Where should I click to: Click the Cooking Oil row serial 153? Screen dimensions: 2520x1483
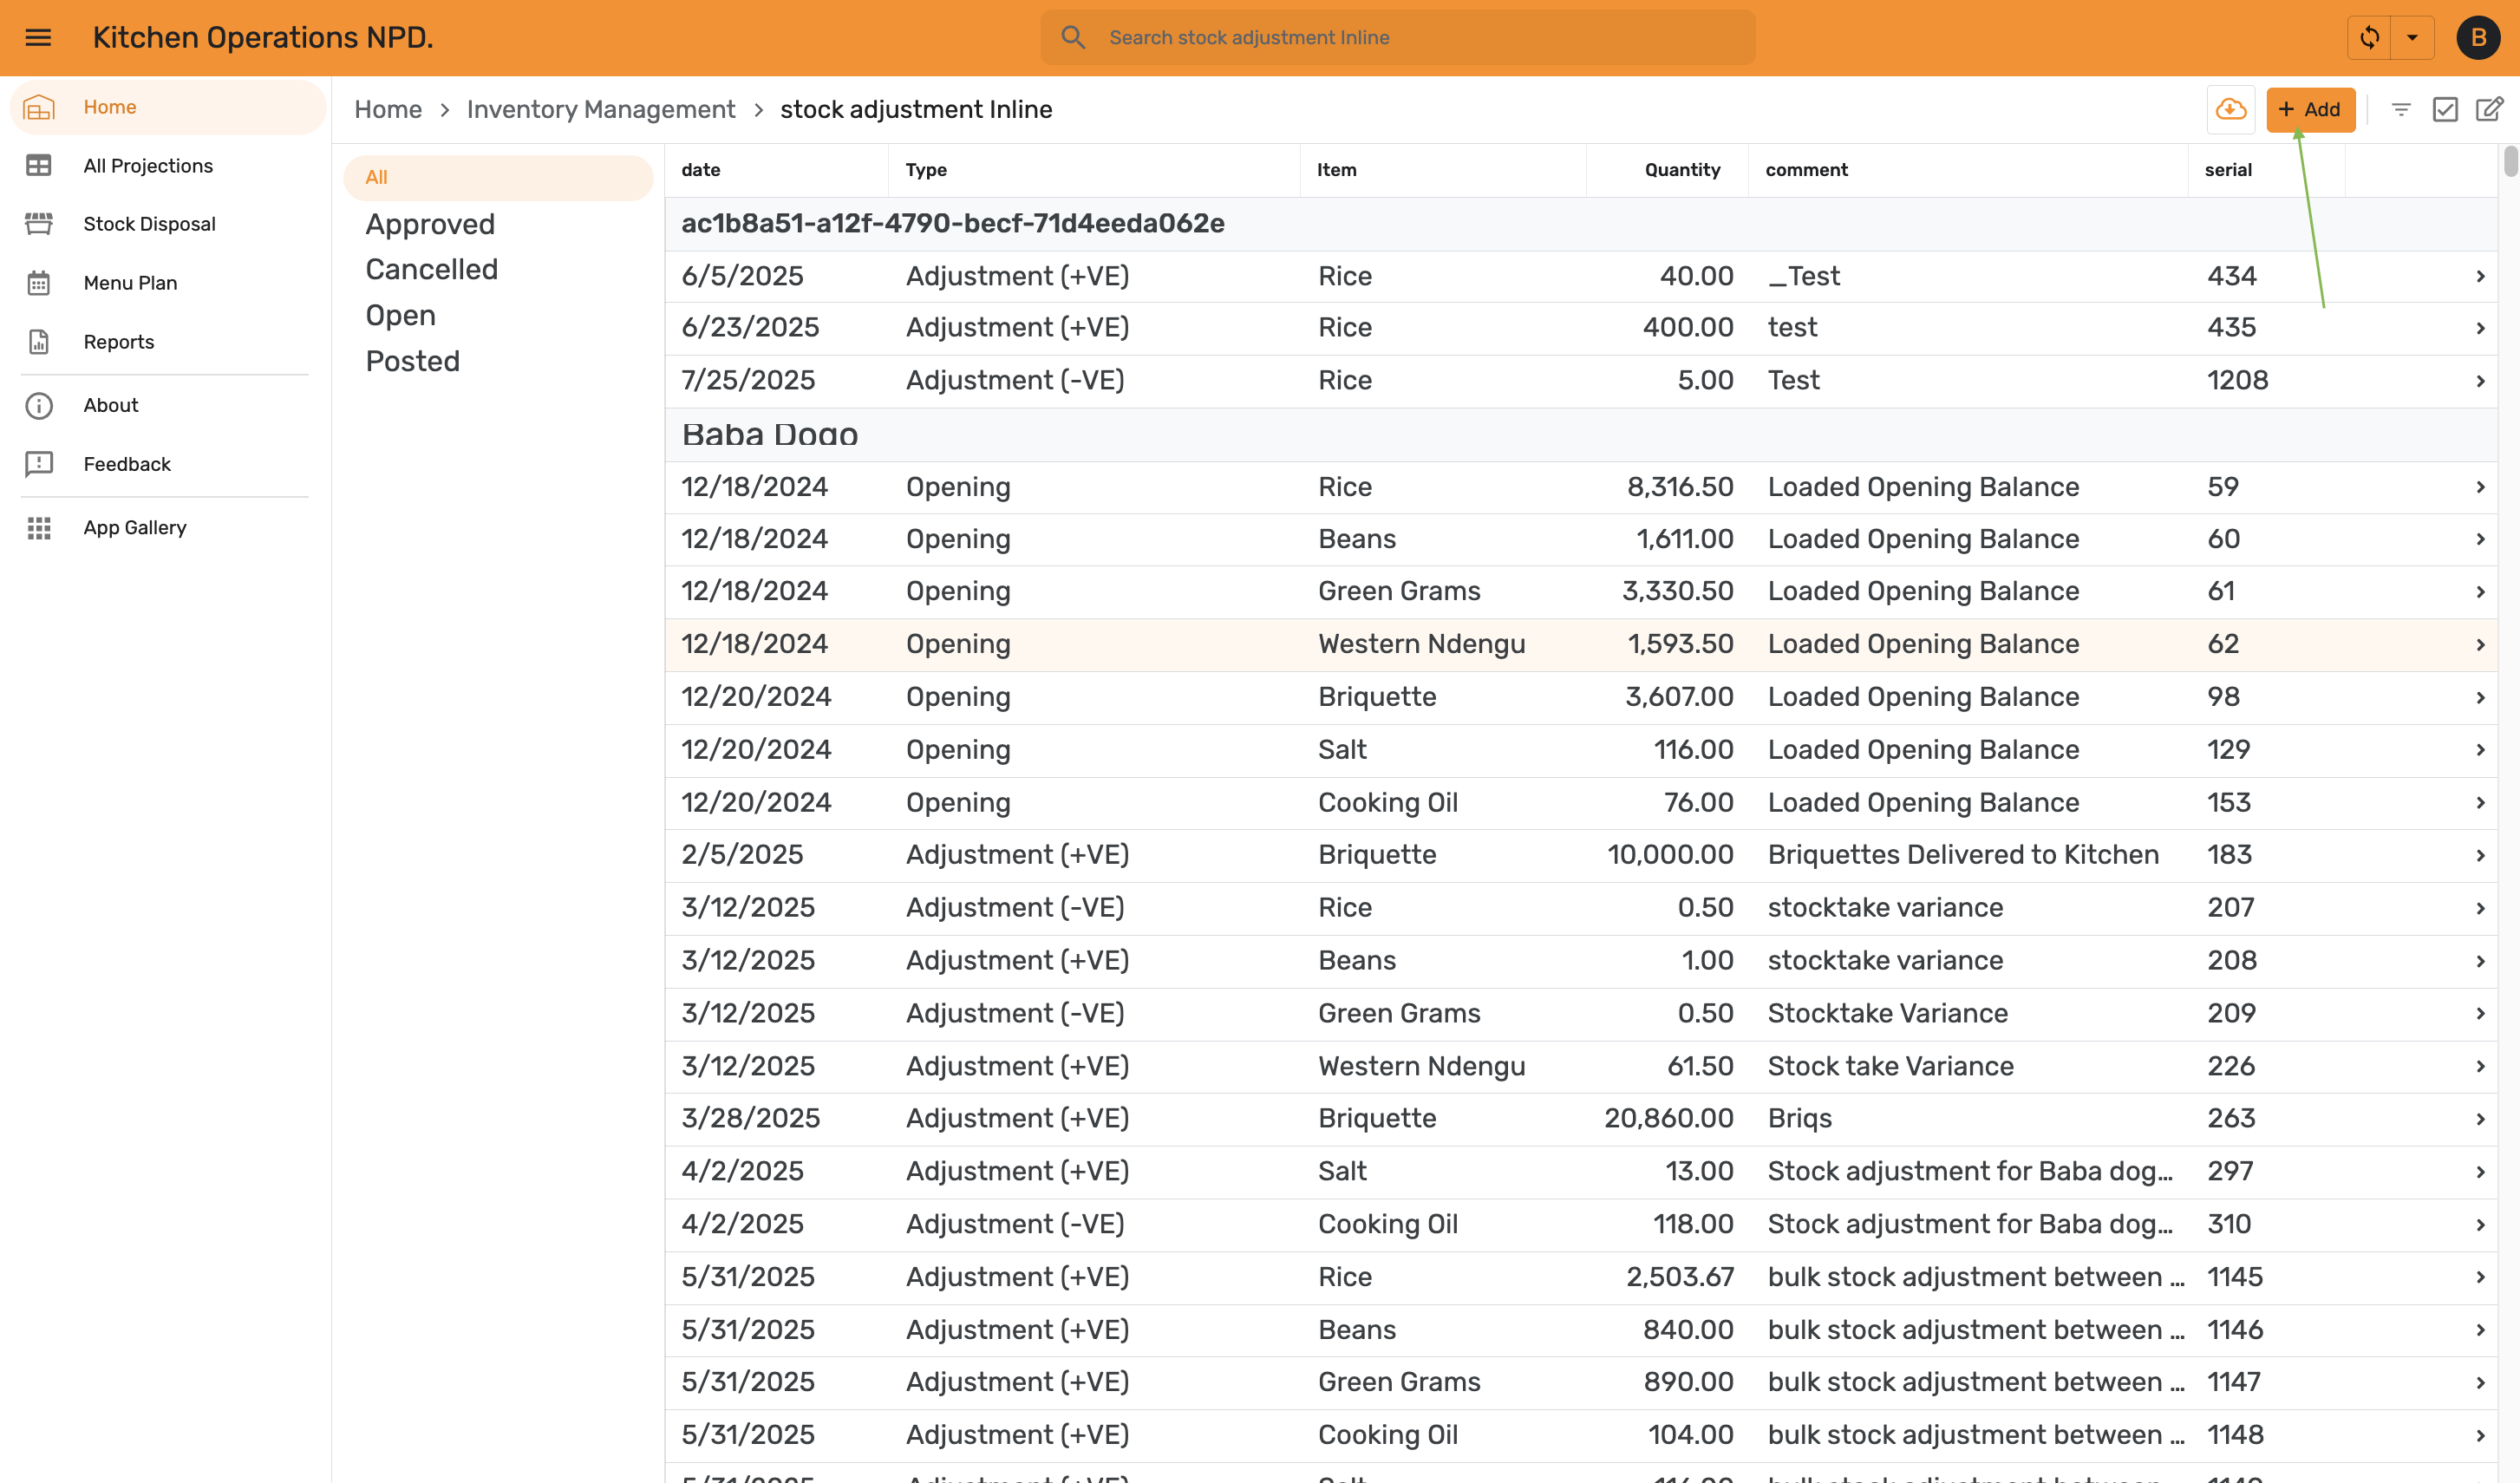pyautogui.click(x=1581, y=803)
